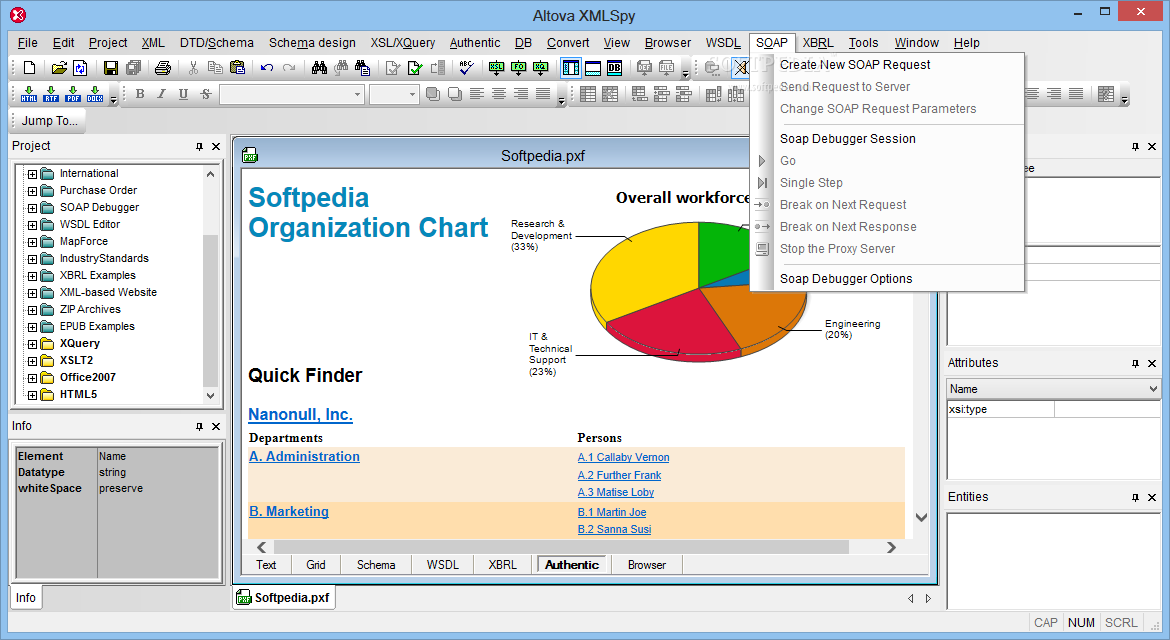Save the file with the floppy disk icon

tap(110, 68)
